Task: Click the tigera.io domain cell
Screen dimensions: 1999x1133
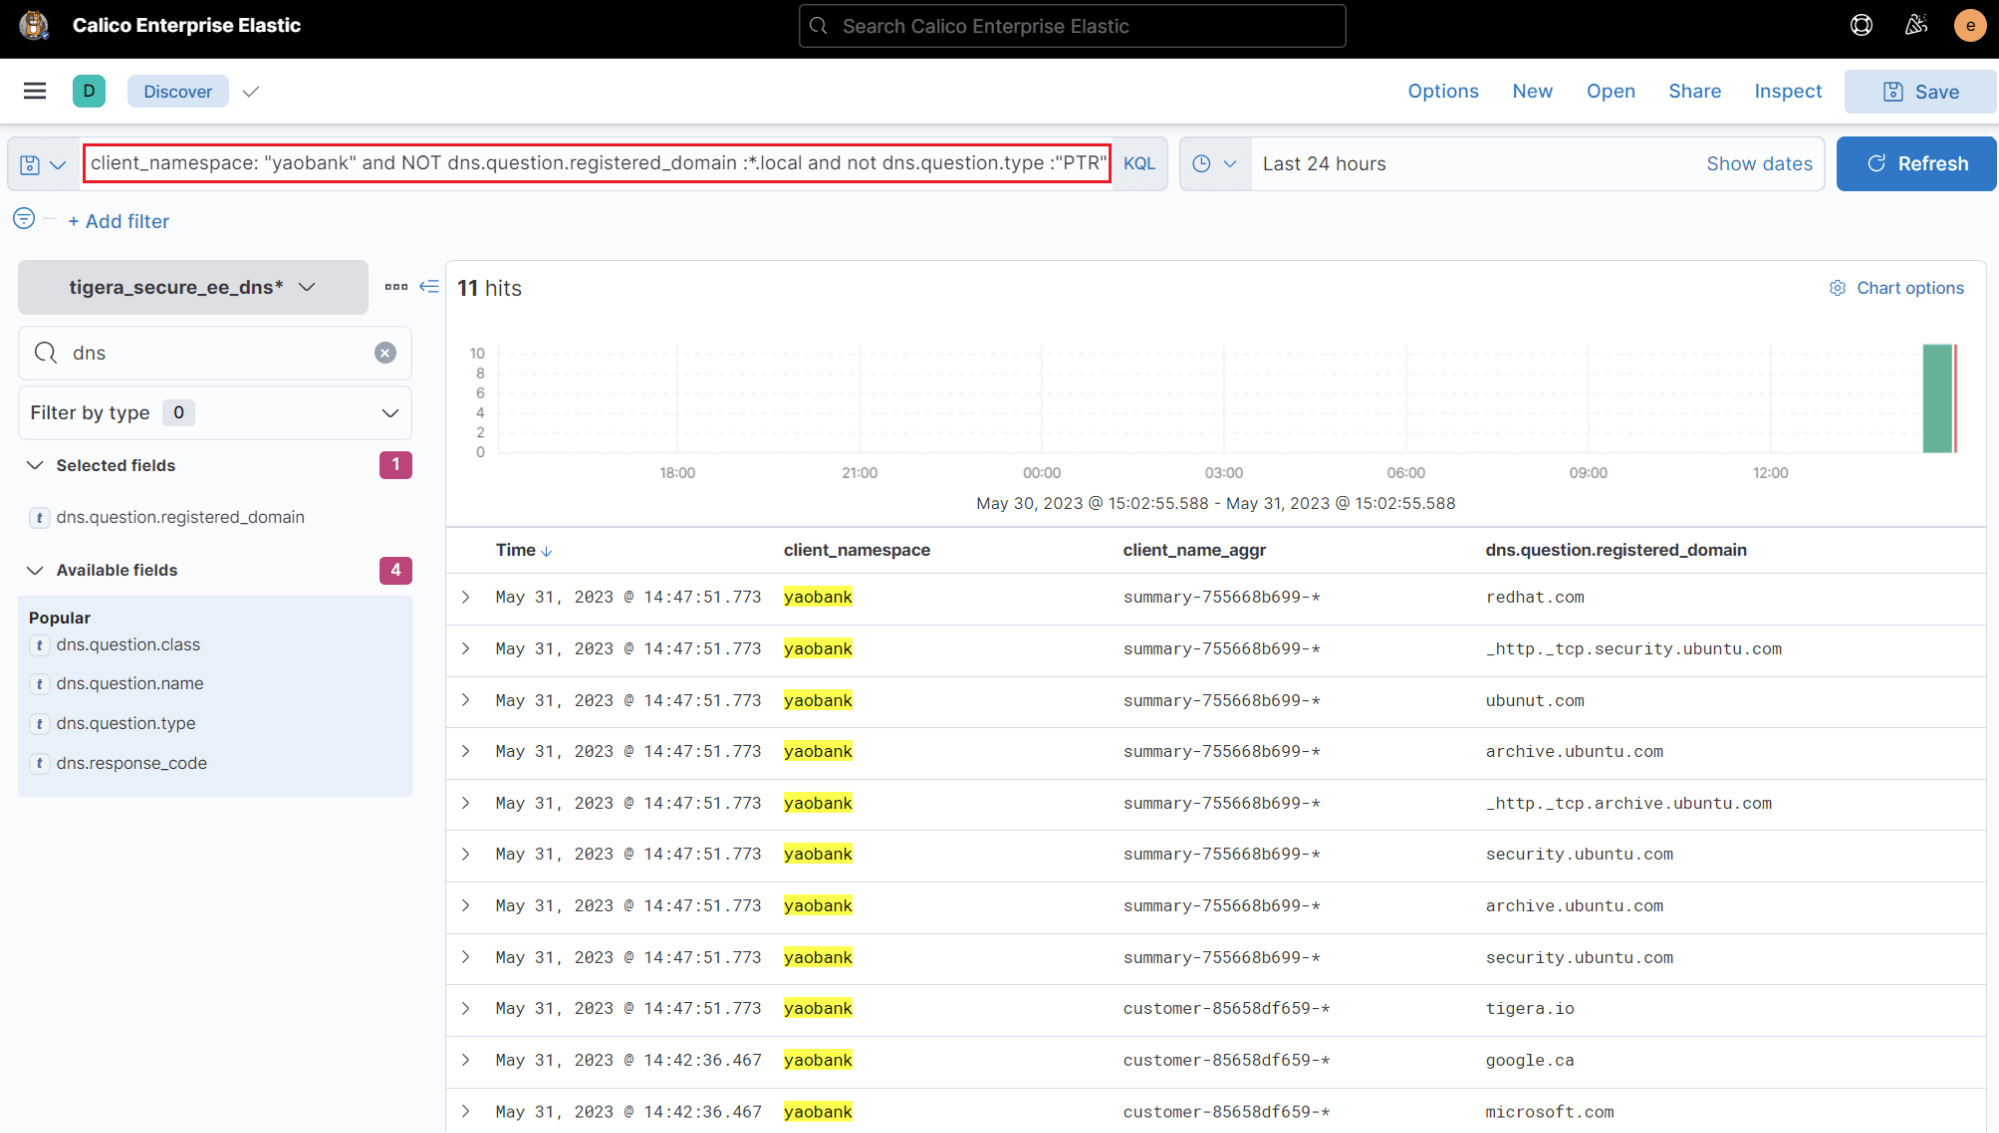Action: coord(1529,1008)
